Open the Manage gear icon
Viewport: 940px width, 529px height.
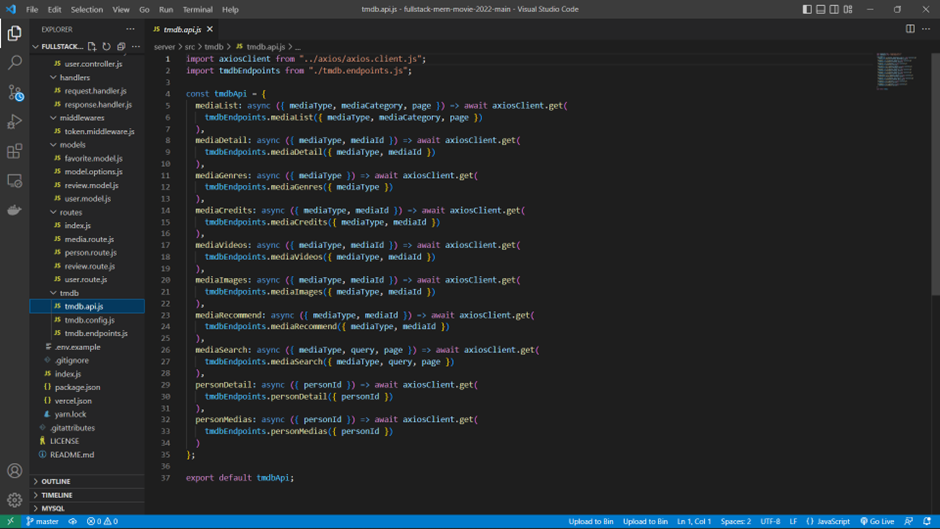tap(14, 499)
